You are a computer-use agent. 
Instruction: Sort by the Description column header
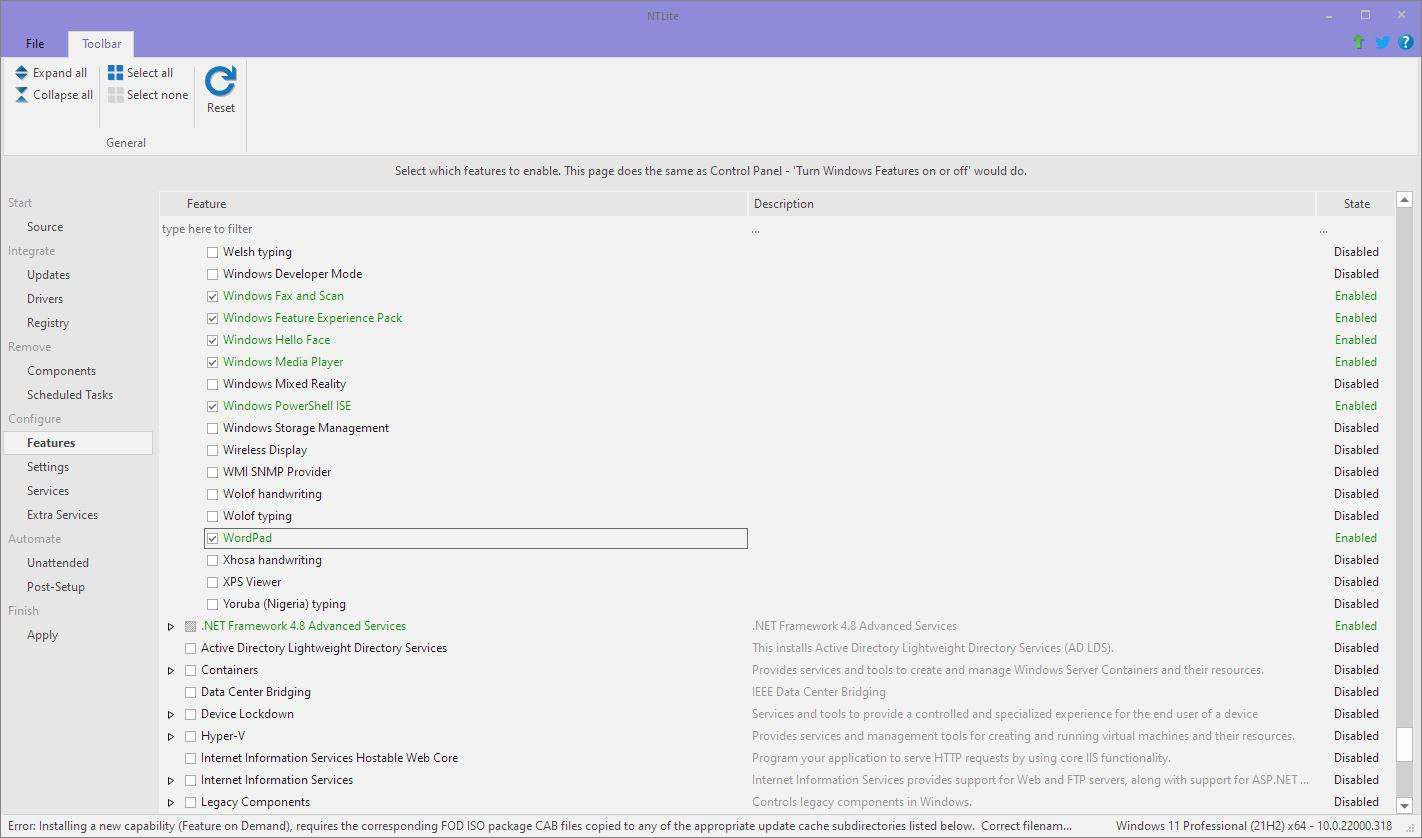1032,204
